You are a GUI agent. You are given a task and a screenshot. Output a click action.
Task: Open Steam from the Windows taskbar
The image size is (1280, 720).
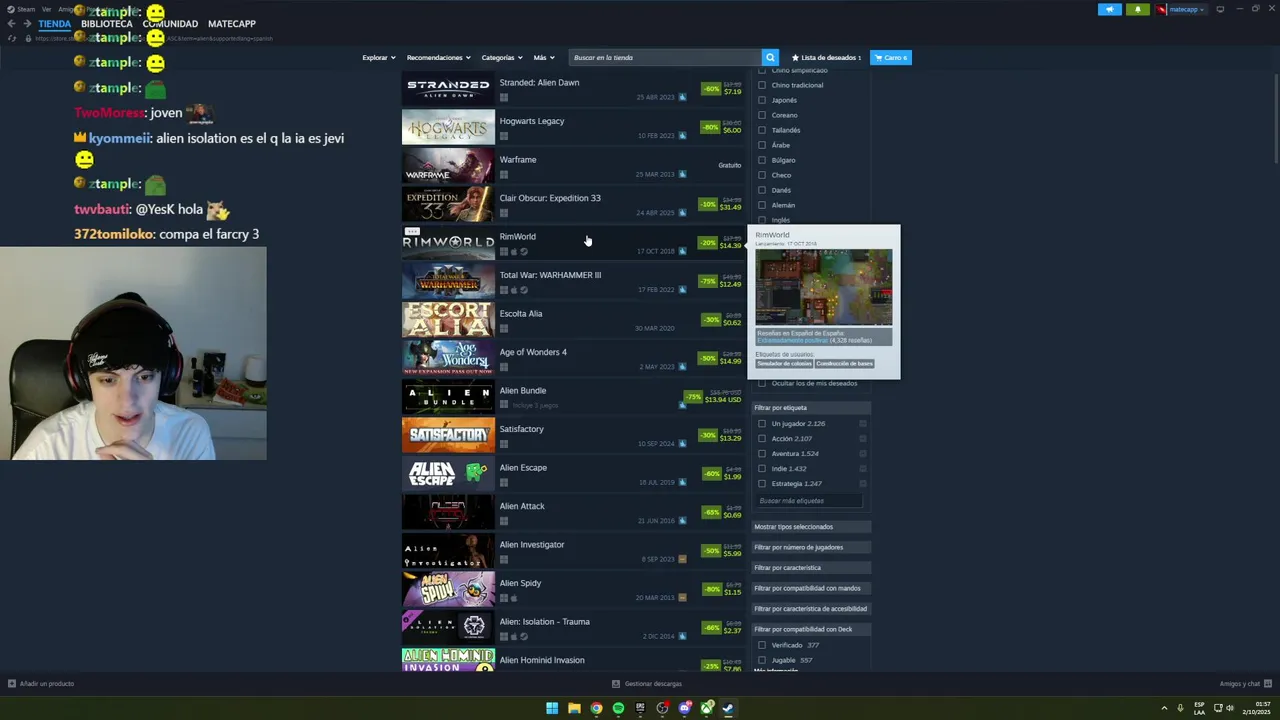(x=728, y=708)
